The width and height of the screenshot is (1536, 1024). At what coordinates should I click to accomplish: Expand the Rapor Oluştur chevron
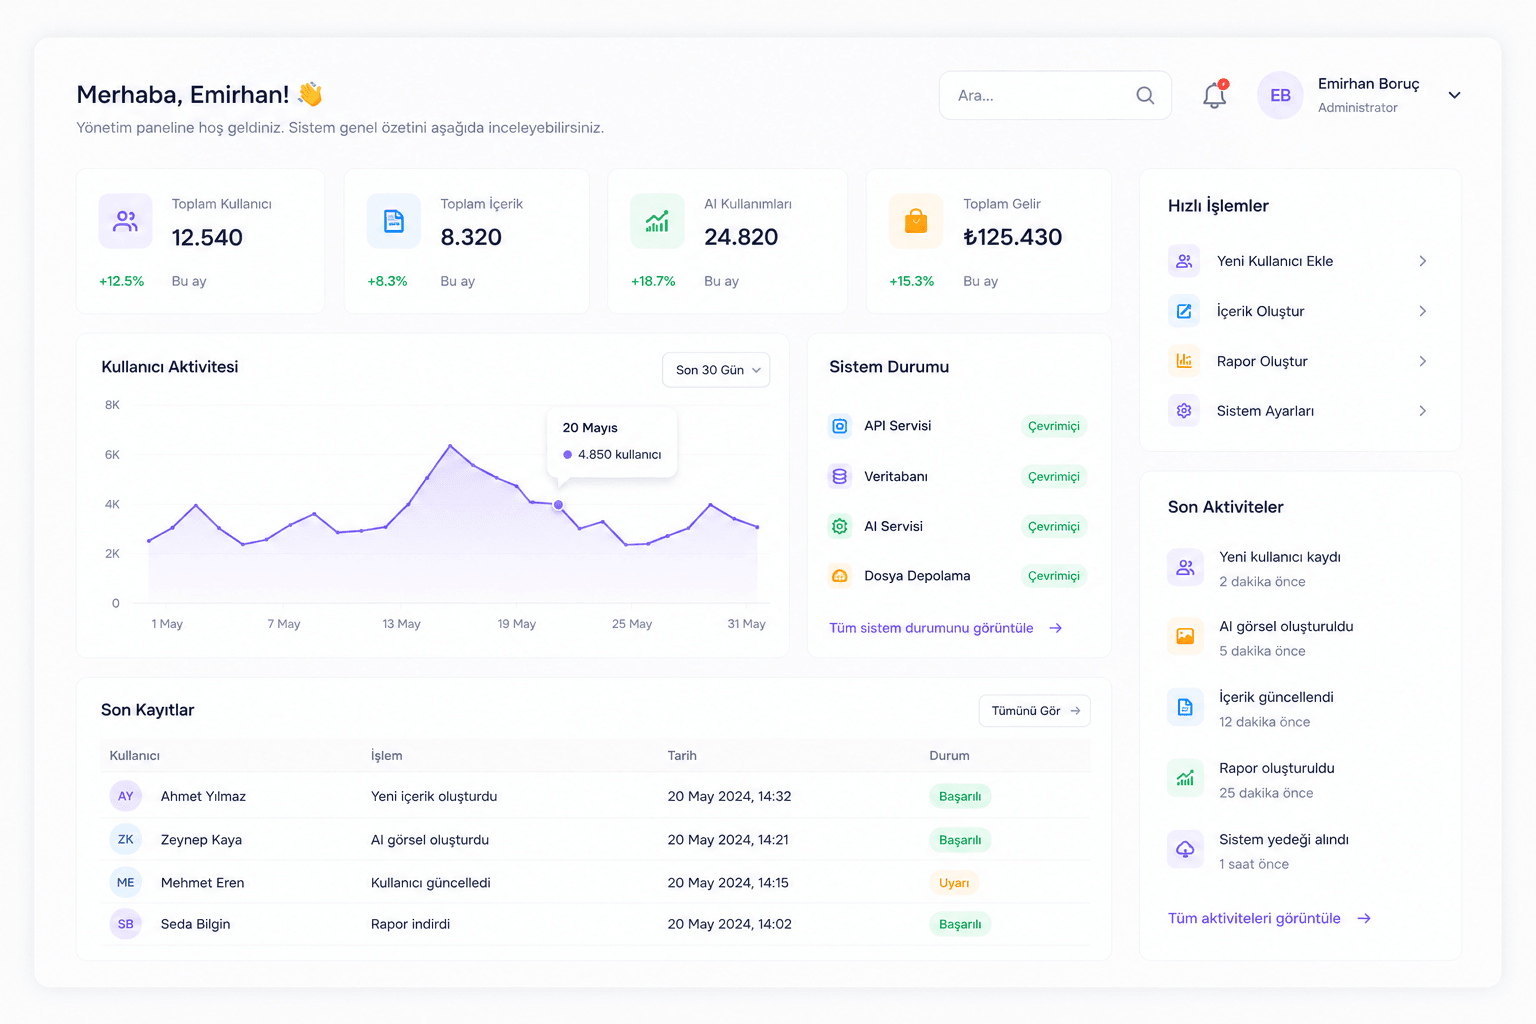pos(1422,361)
